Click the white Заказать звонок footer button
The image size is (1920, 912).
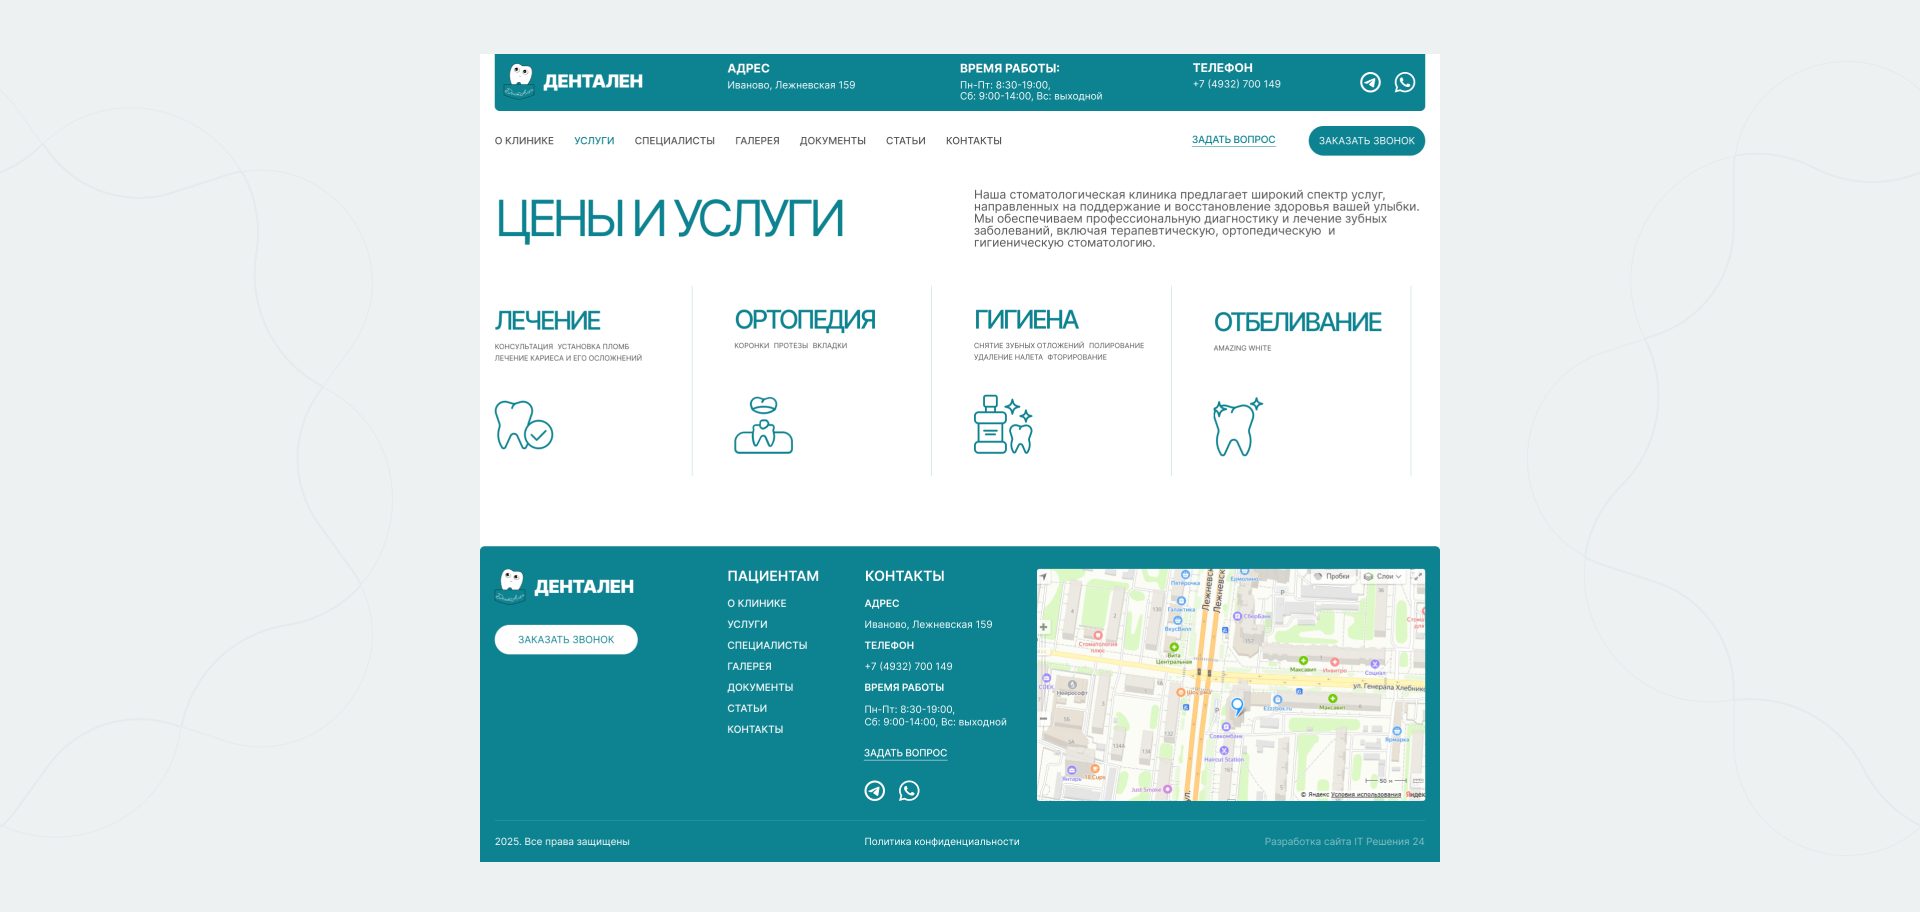(566, 640)
